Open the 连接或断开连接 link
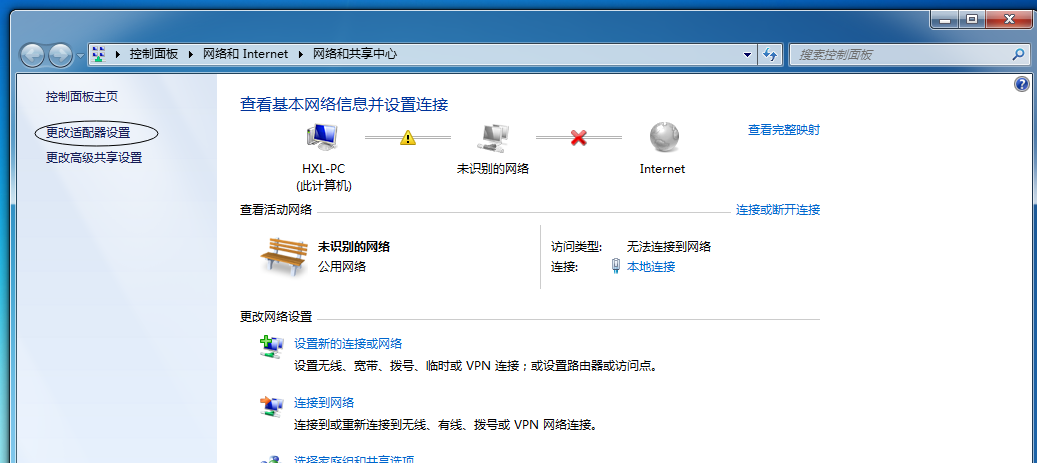This screenshot has width=1037, height=463. (x=778, y=210)
